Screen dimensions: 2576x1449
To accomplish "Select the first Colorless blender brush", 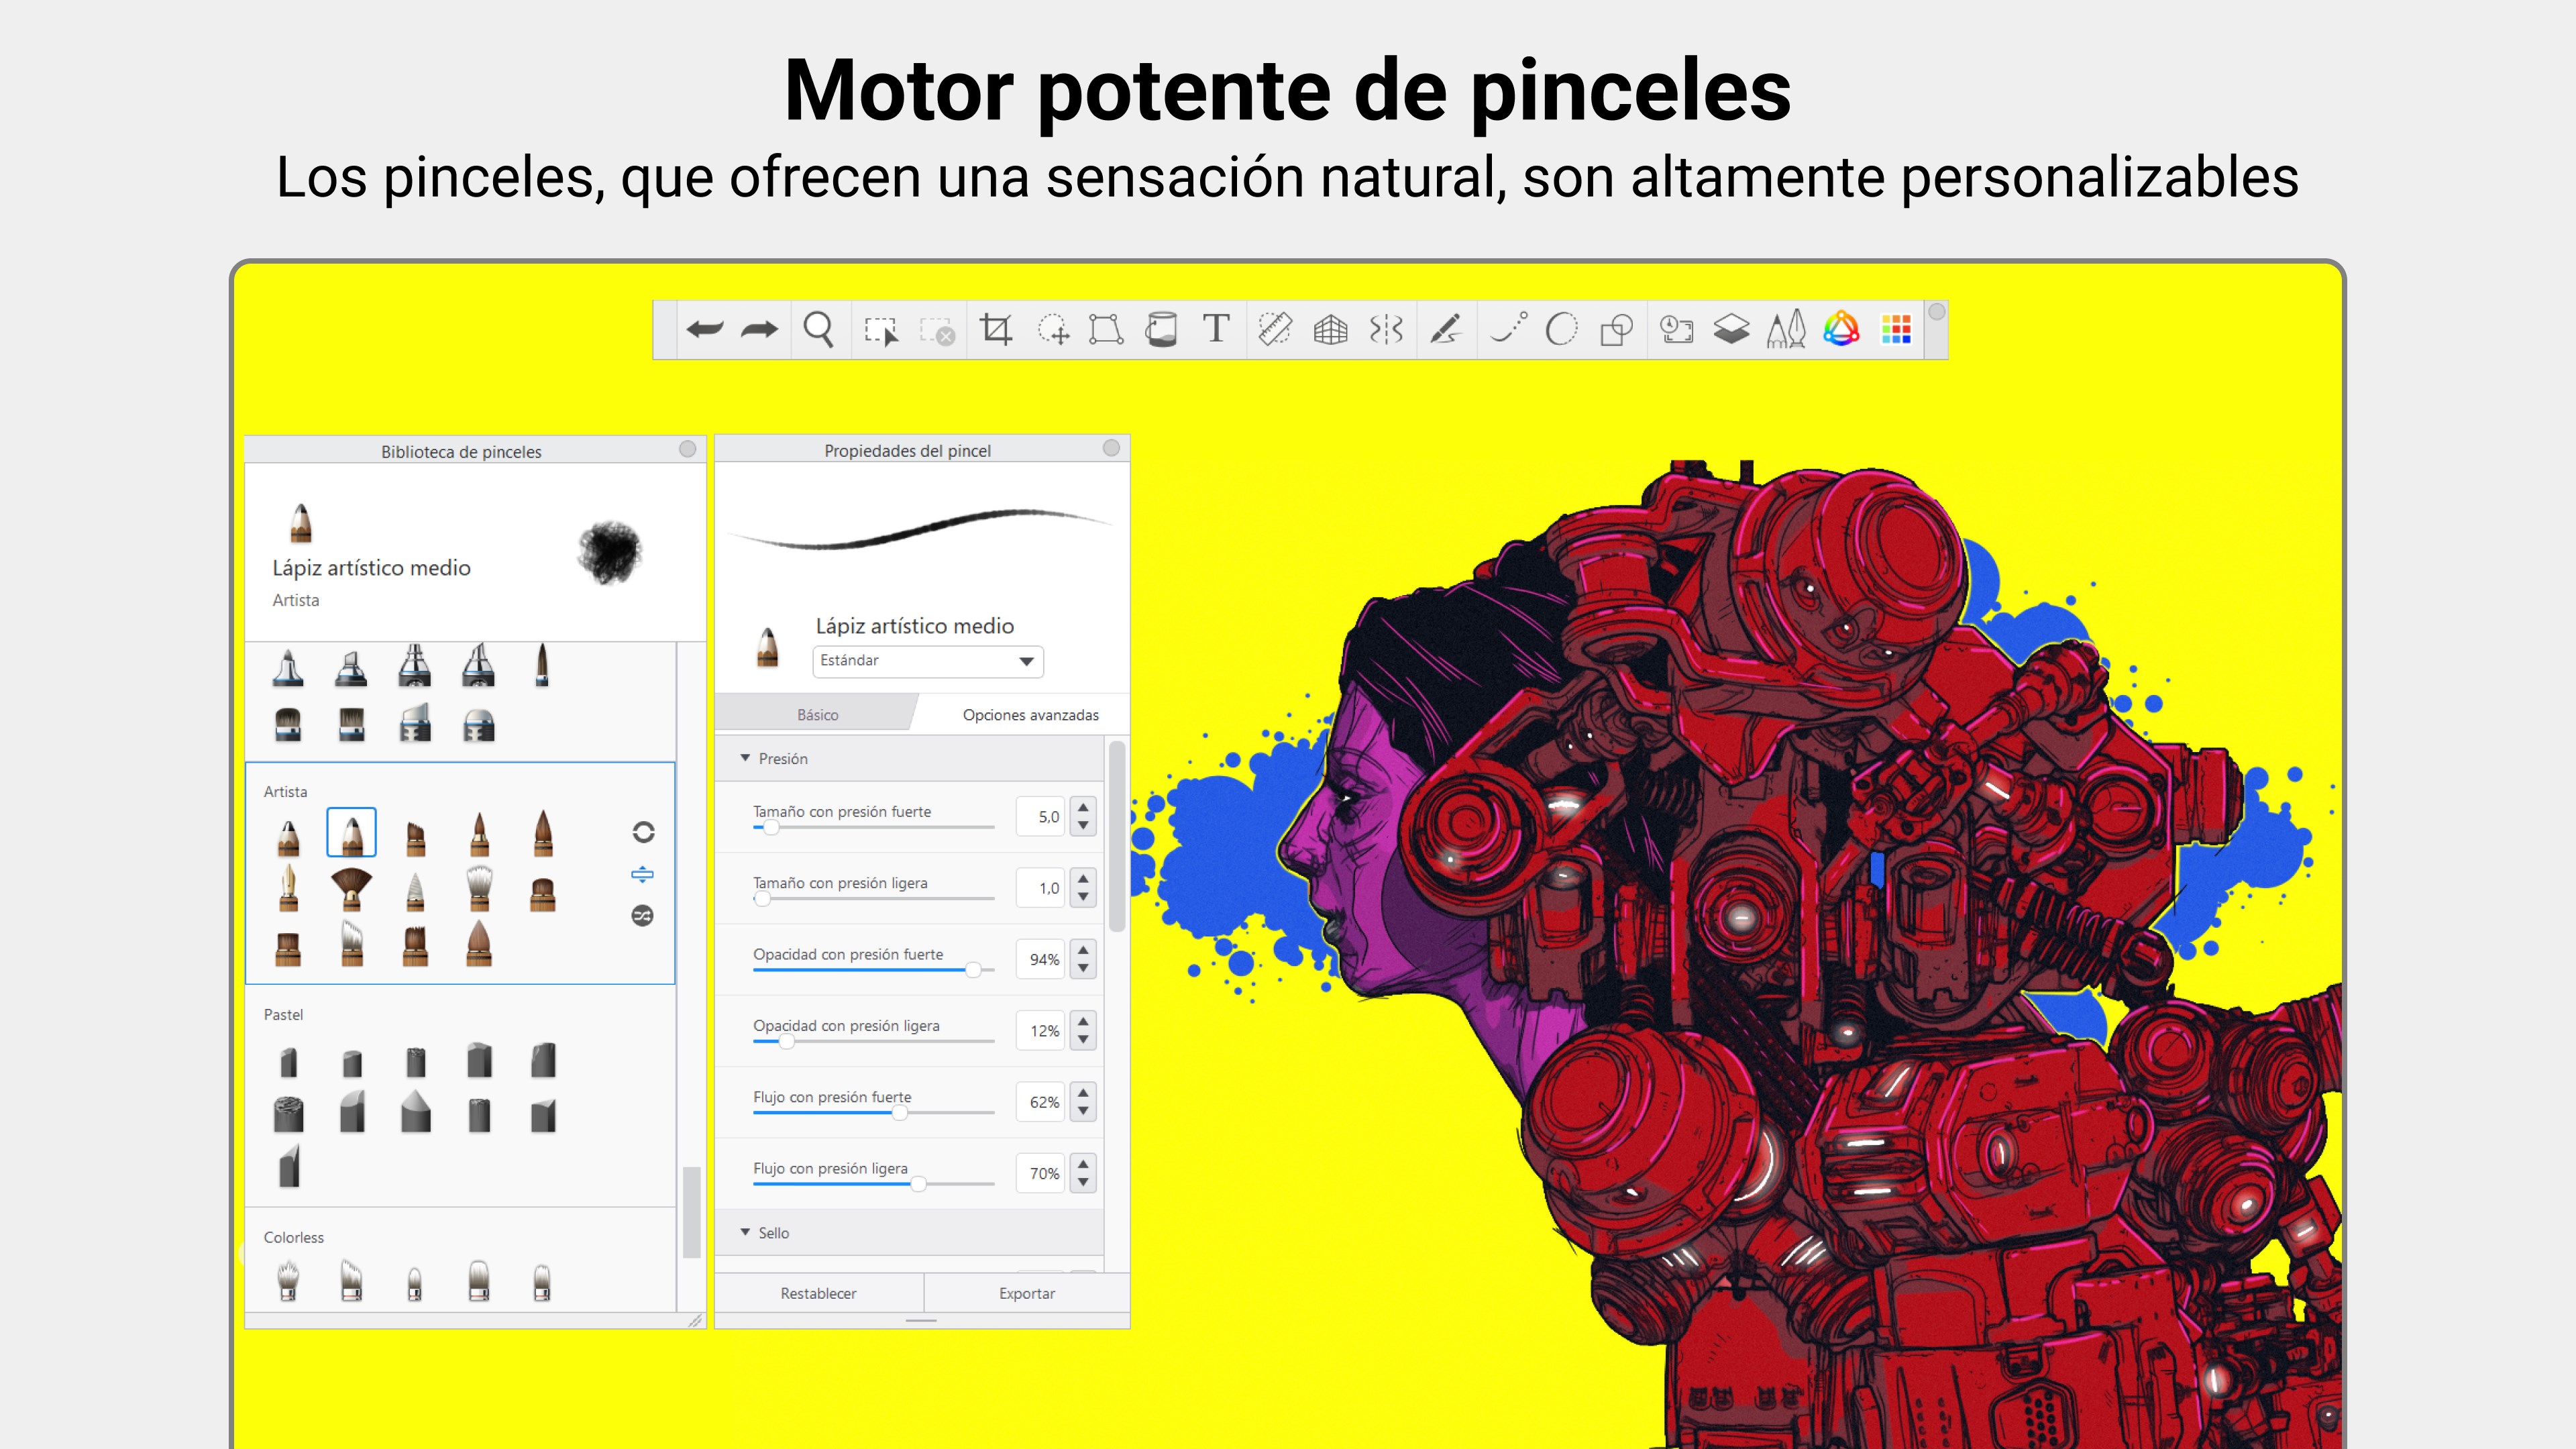I will point(288,1280).
